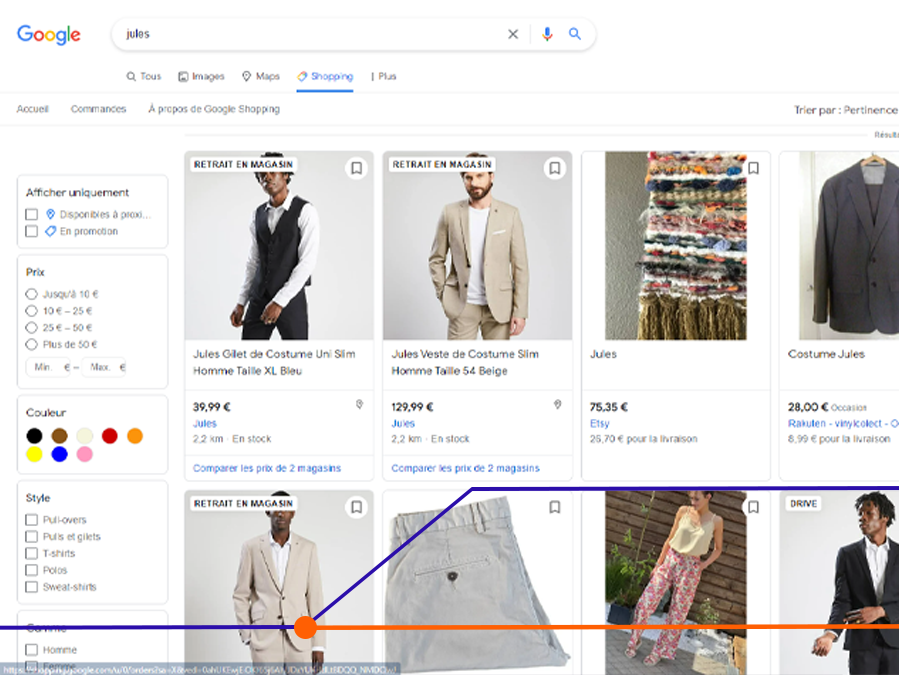Bookmark the Jules Veste de Costume Beige product
Viewport: 899px width, 675px height.
[x=554, y=168]
